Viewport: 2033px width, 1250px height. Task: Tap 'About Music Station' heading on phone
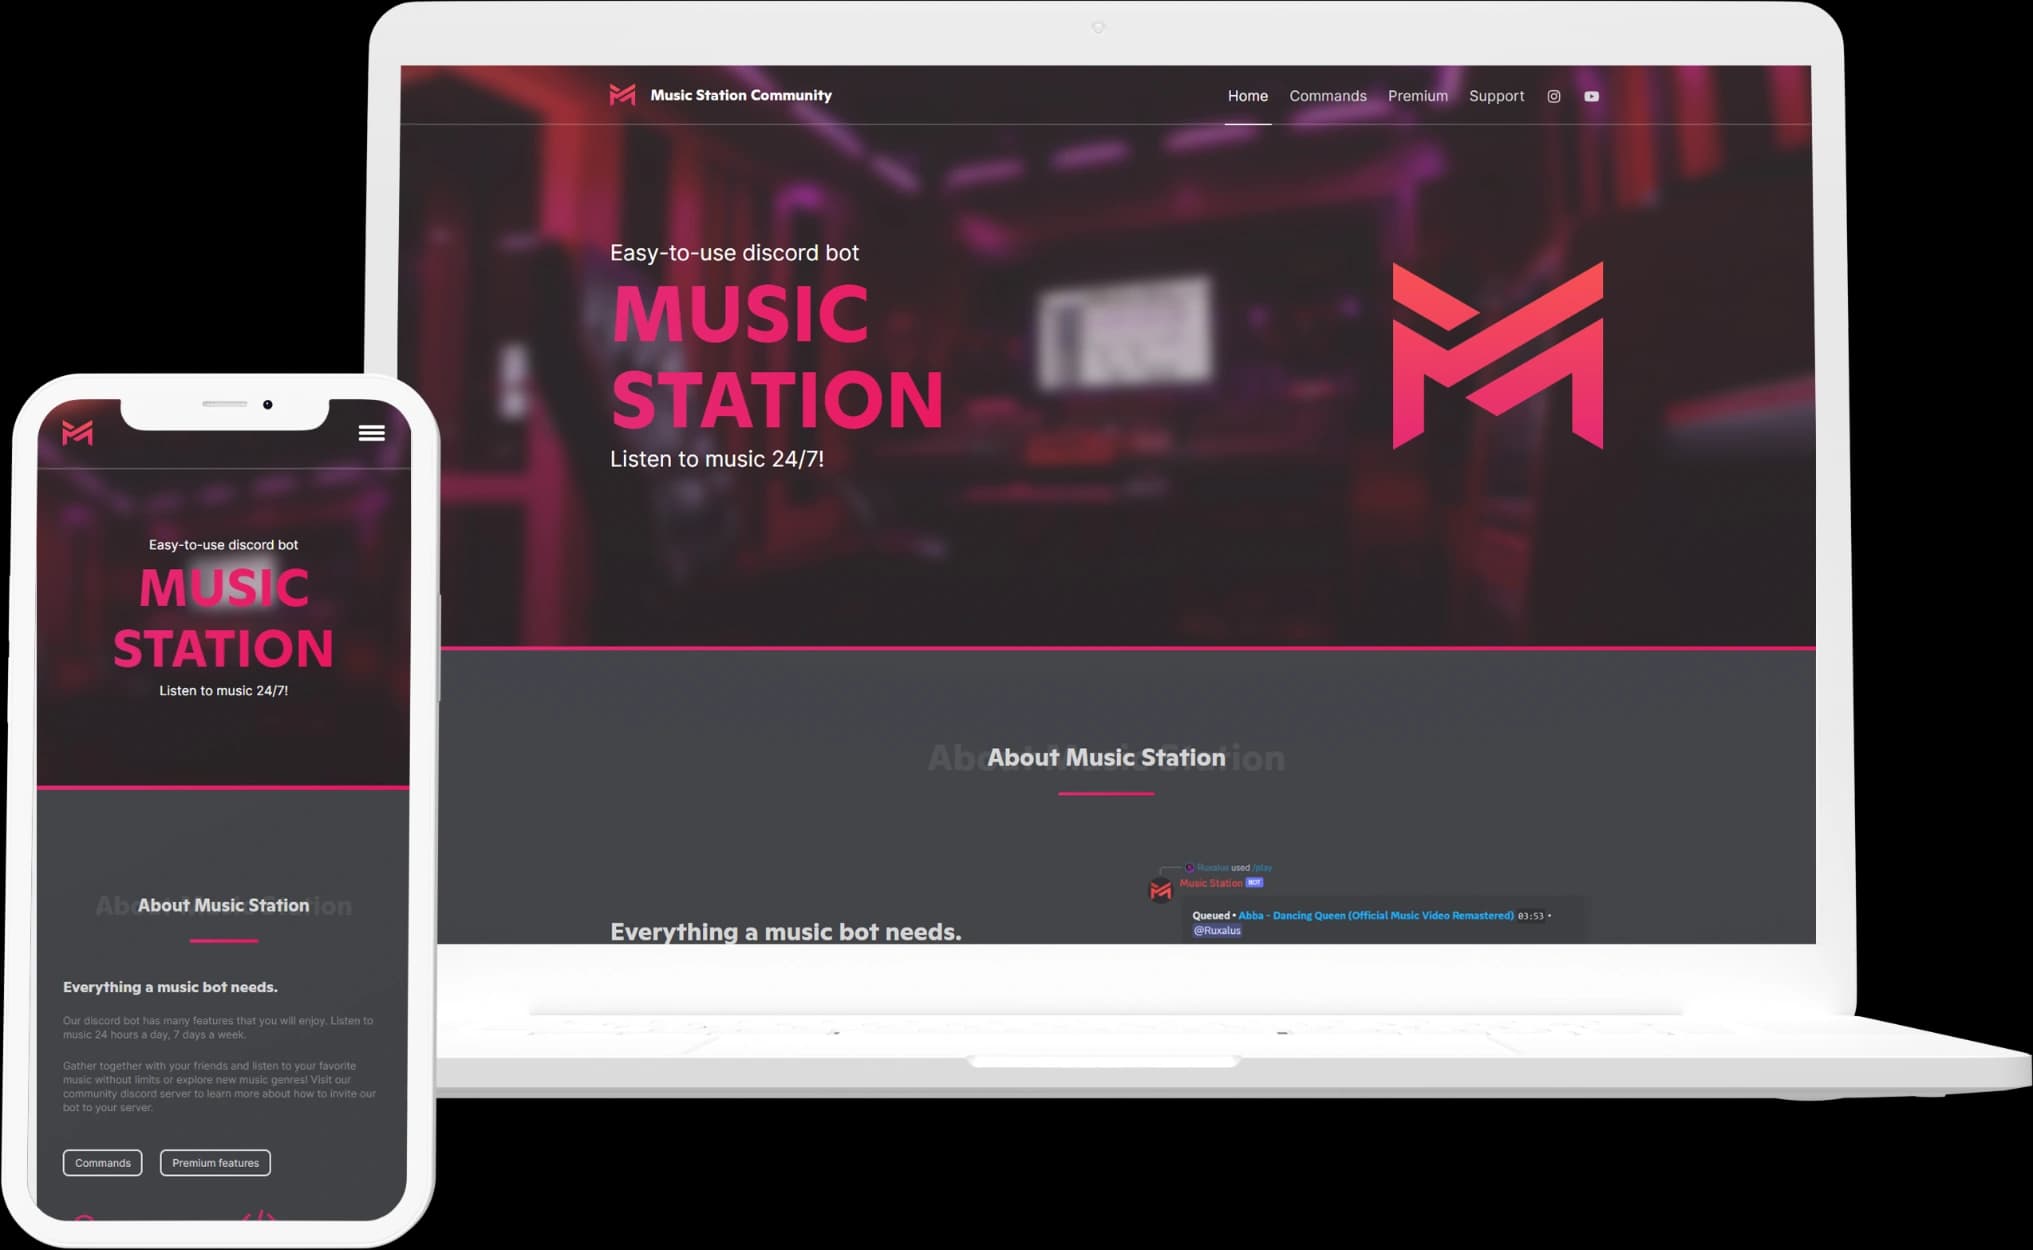(223, 905)
